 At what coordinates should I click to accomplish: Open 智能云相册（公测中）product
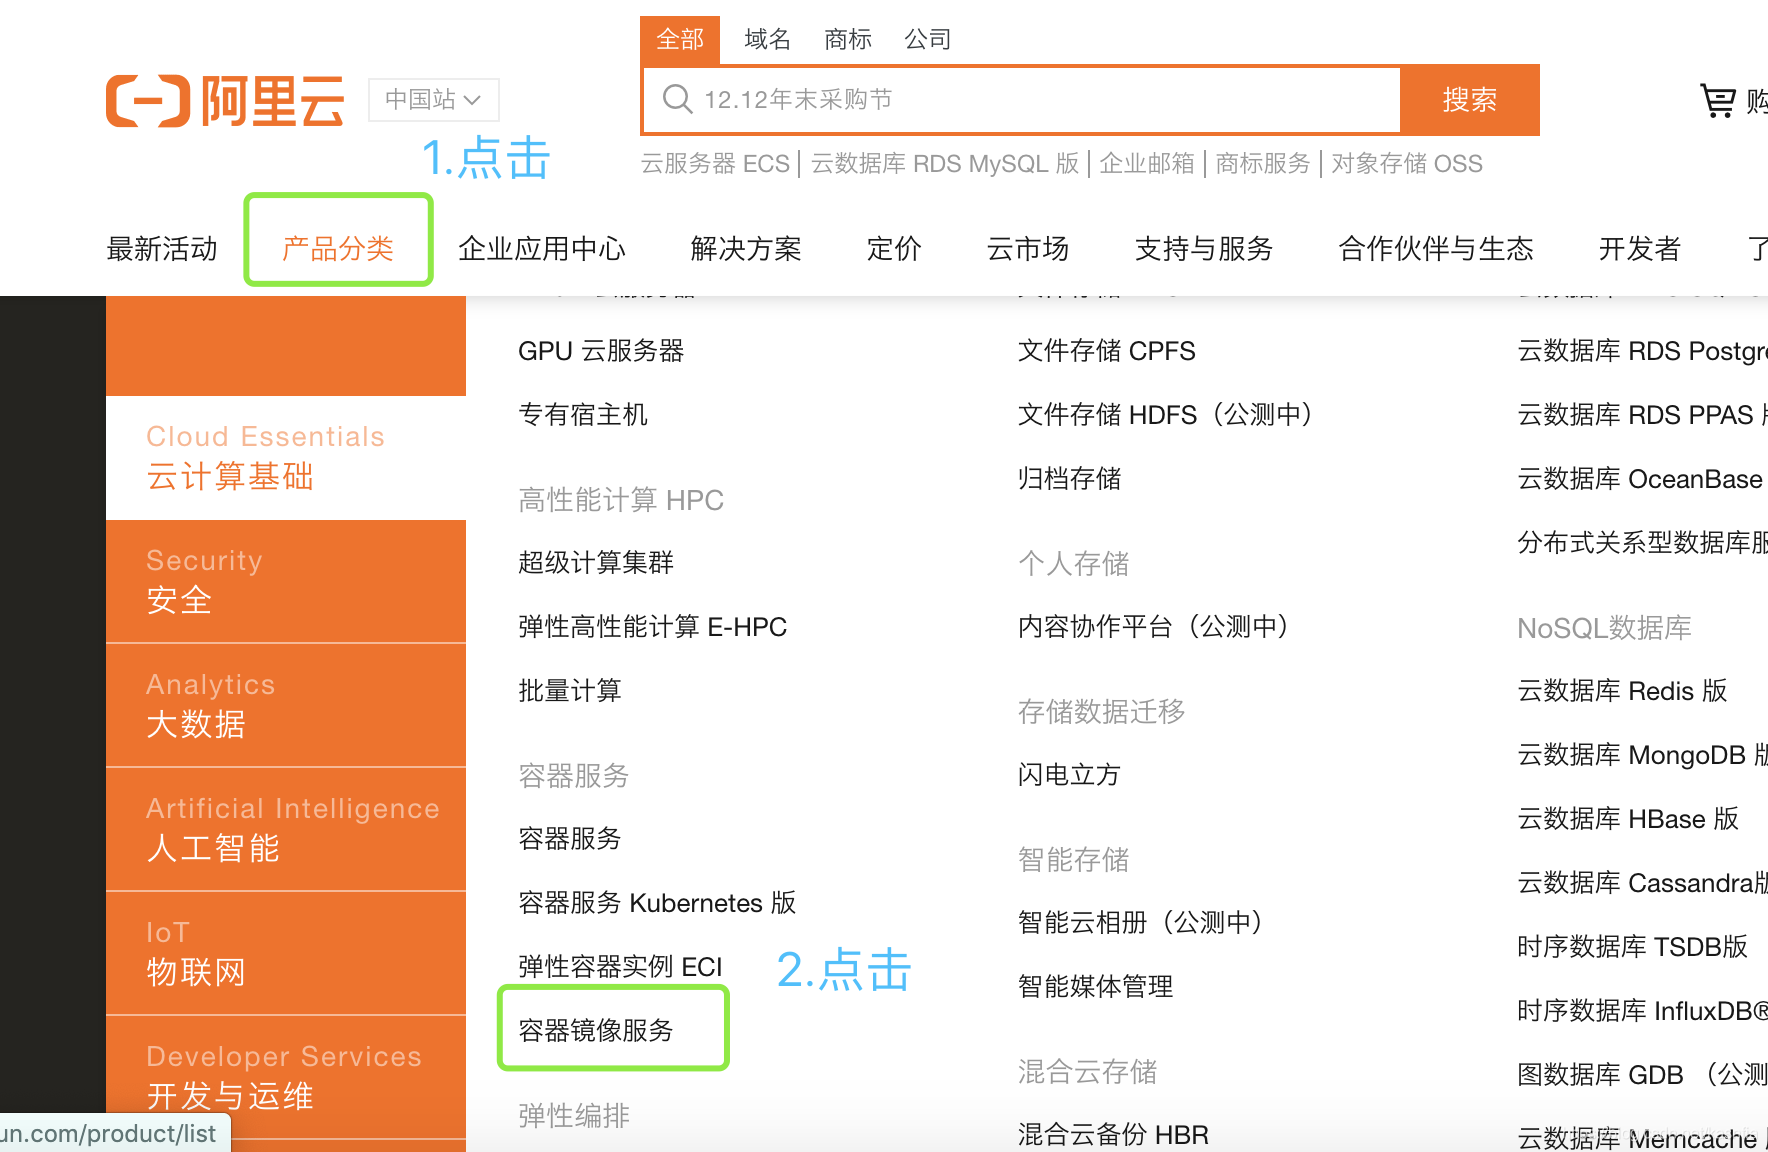pos(1140,923)
